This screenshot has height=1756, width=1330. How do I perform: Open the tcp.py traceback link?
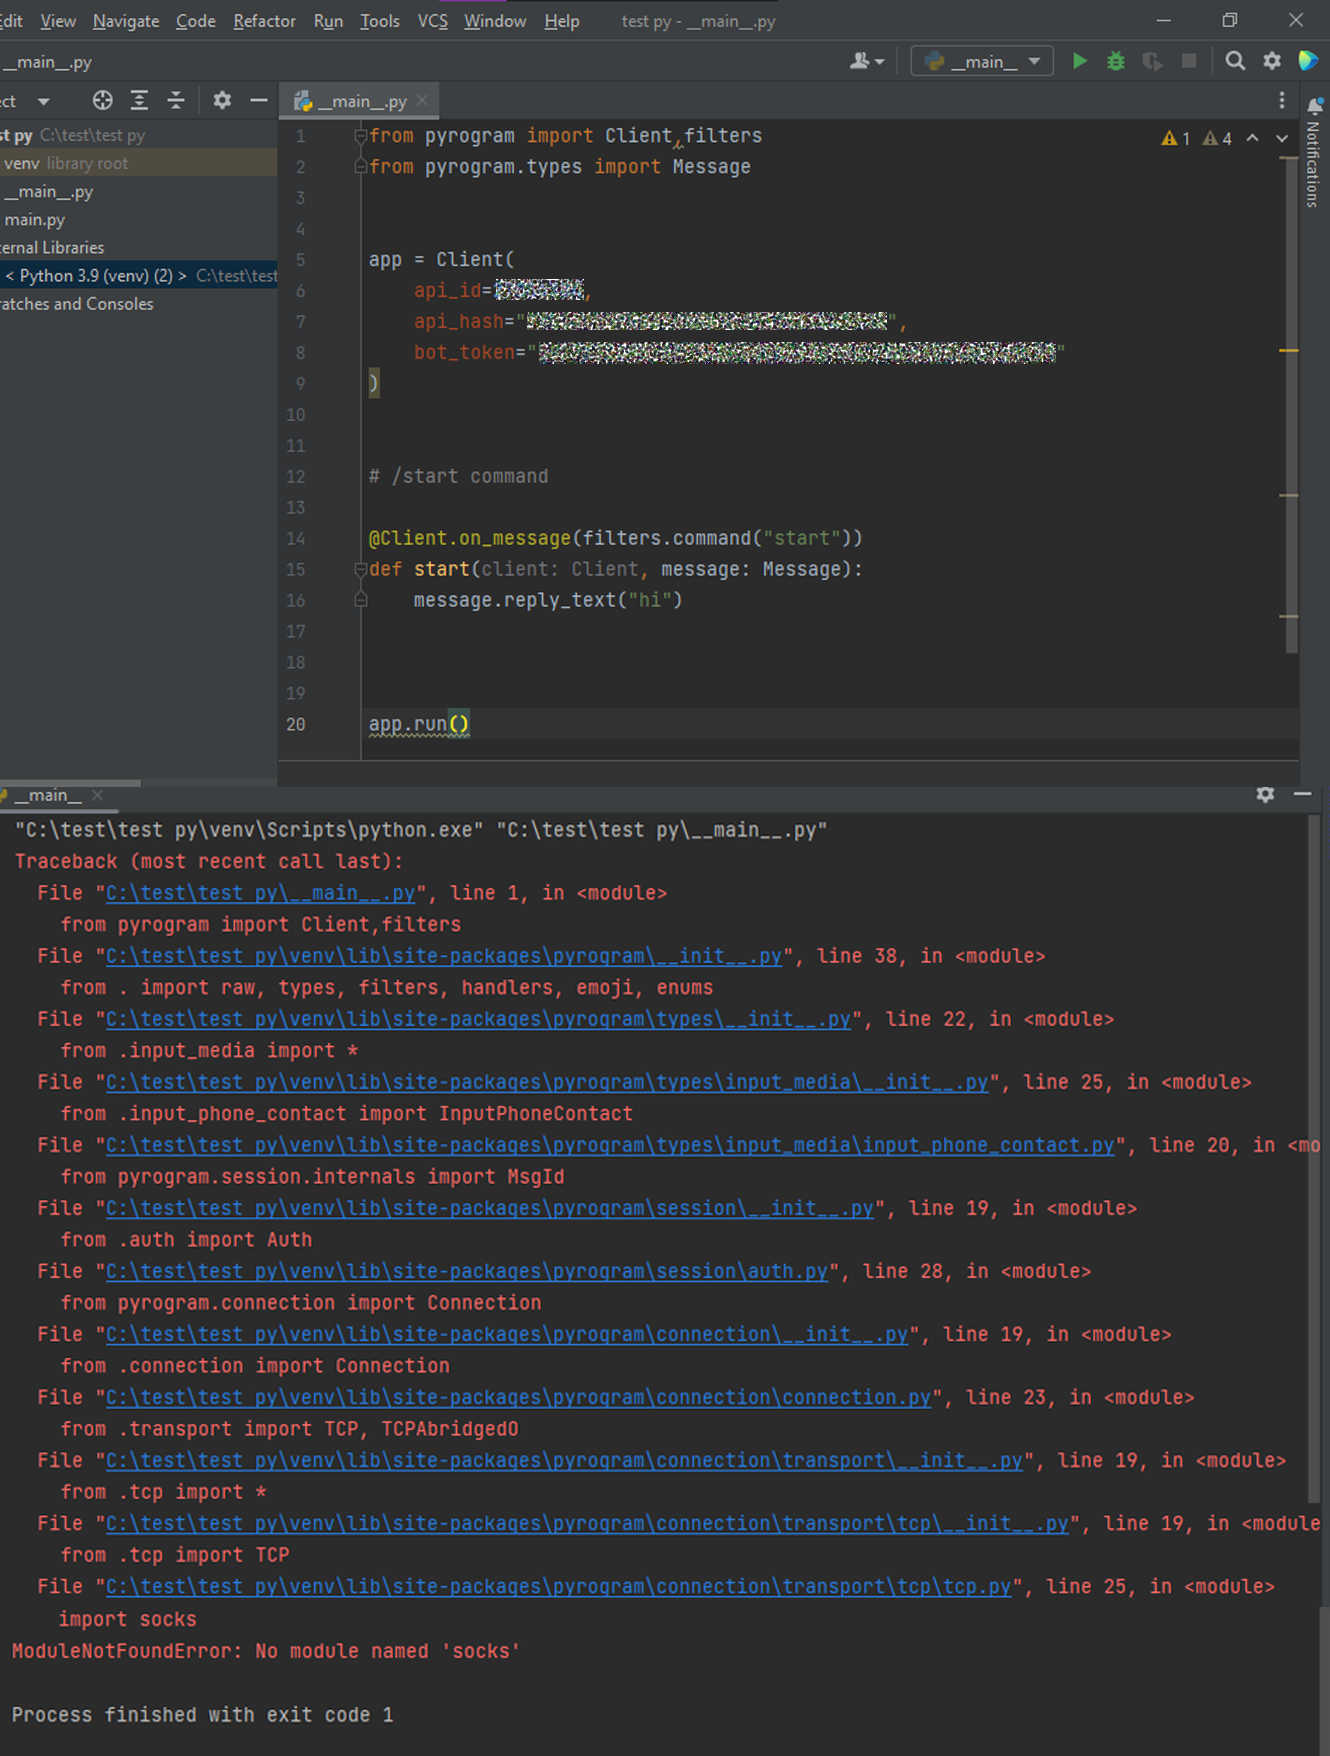click(x=558, y=1587)
